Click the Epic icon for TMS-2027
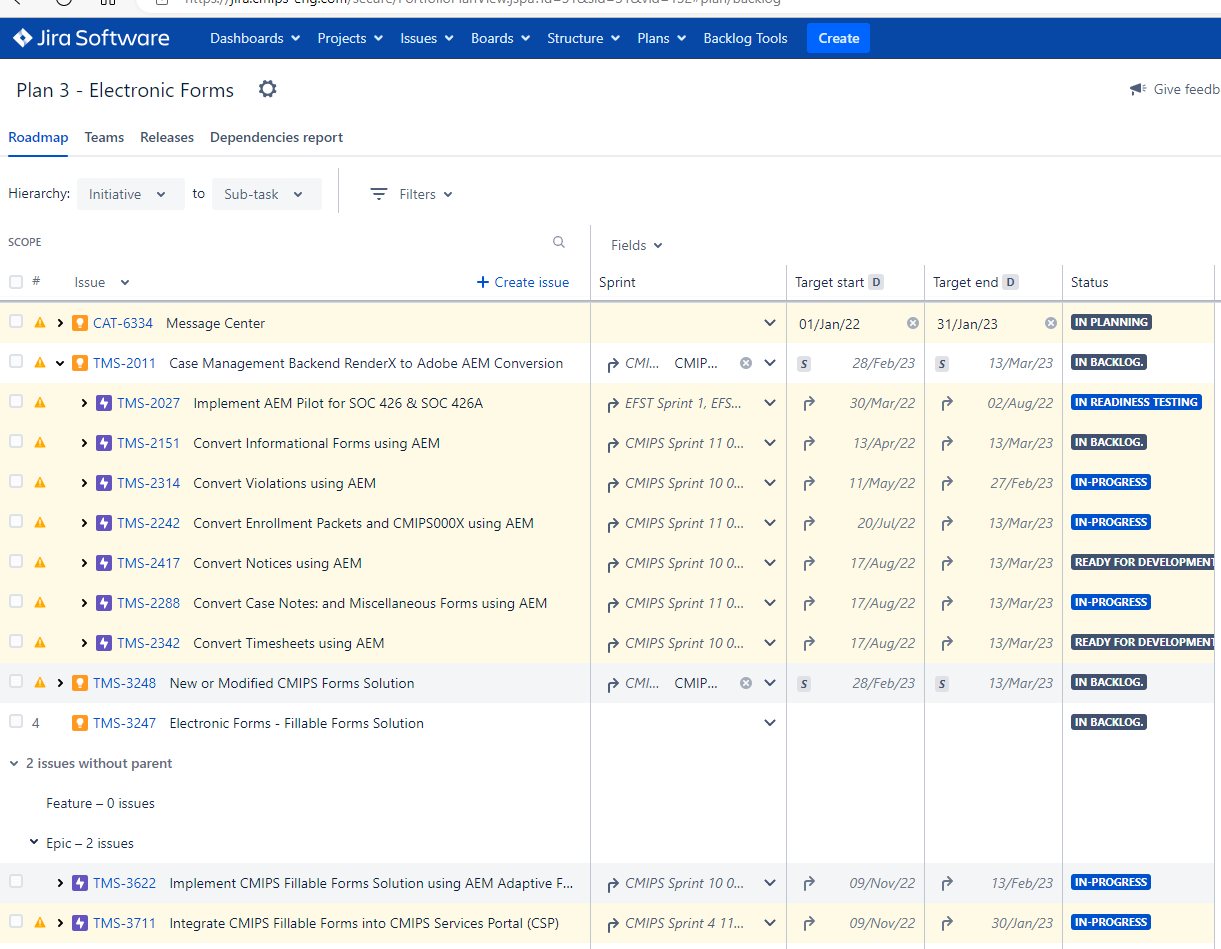The image size is (1221, 949). point(104,403)
